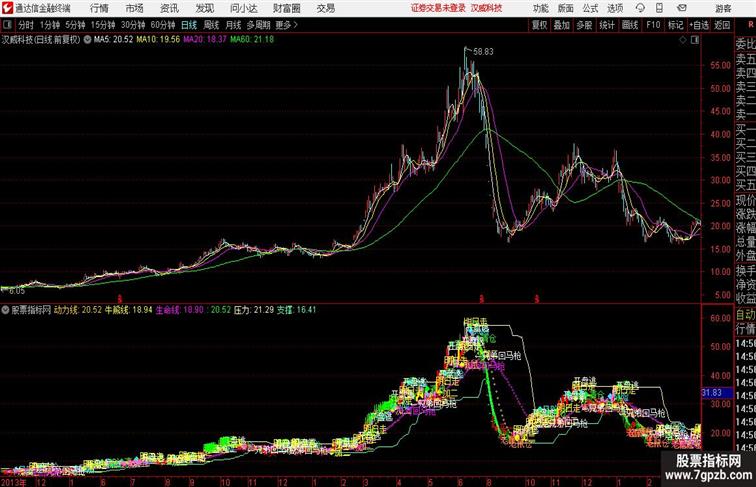The height and width of the screenshot is (487, 756).
Task: Open the 问小达 menu
Action: [243, 8]
